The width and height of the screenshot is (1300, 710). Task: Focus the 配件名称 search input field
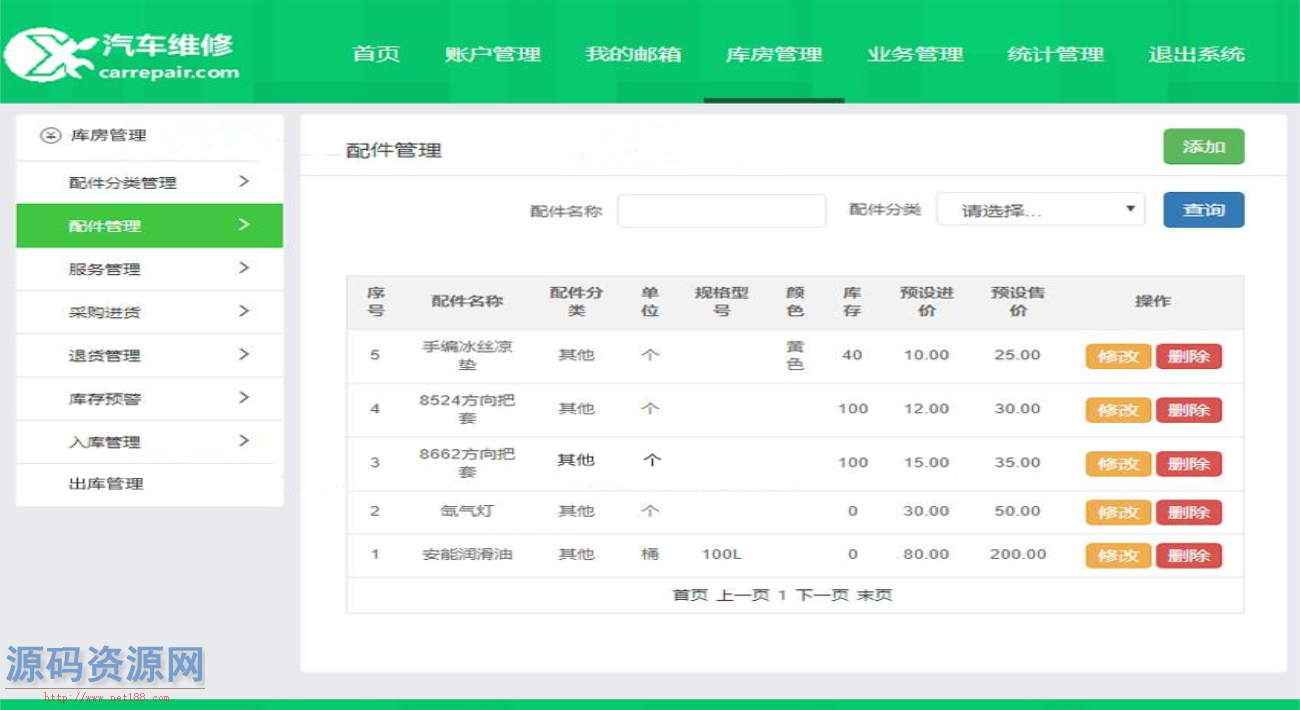click(x=721, y=211)
